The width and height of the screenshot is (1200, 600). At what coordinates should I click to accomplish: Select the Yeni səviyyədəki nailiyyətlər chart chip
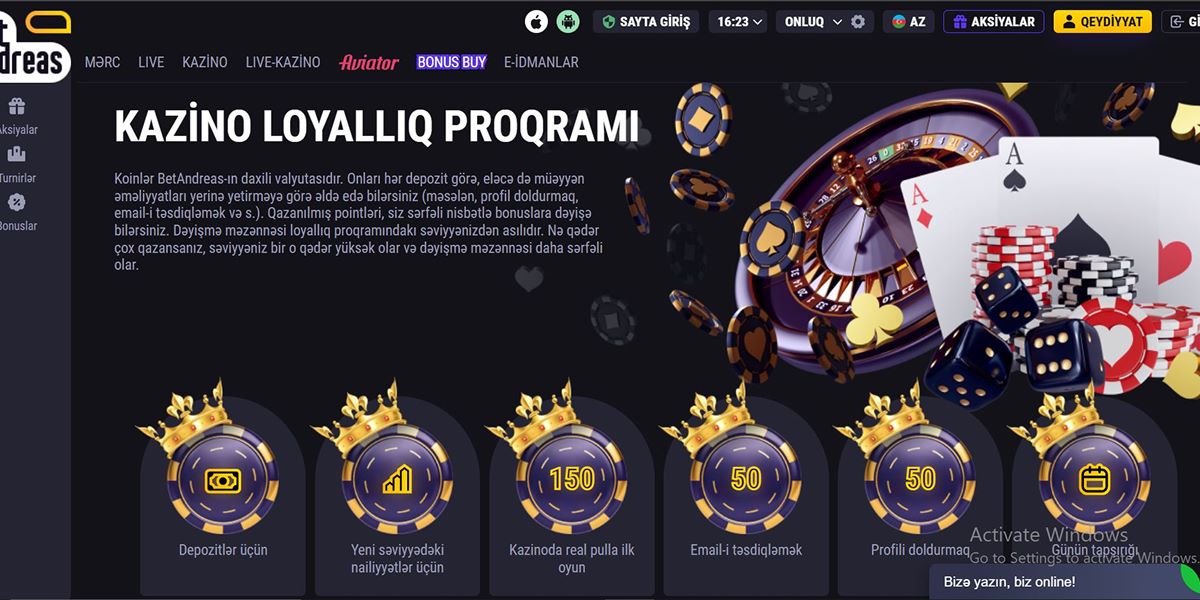click(x=397, y=481)
